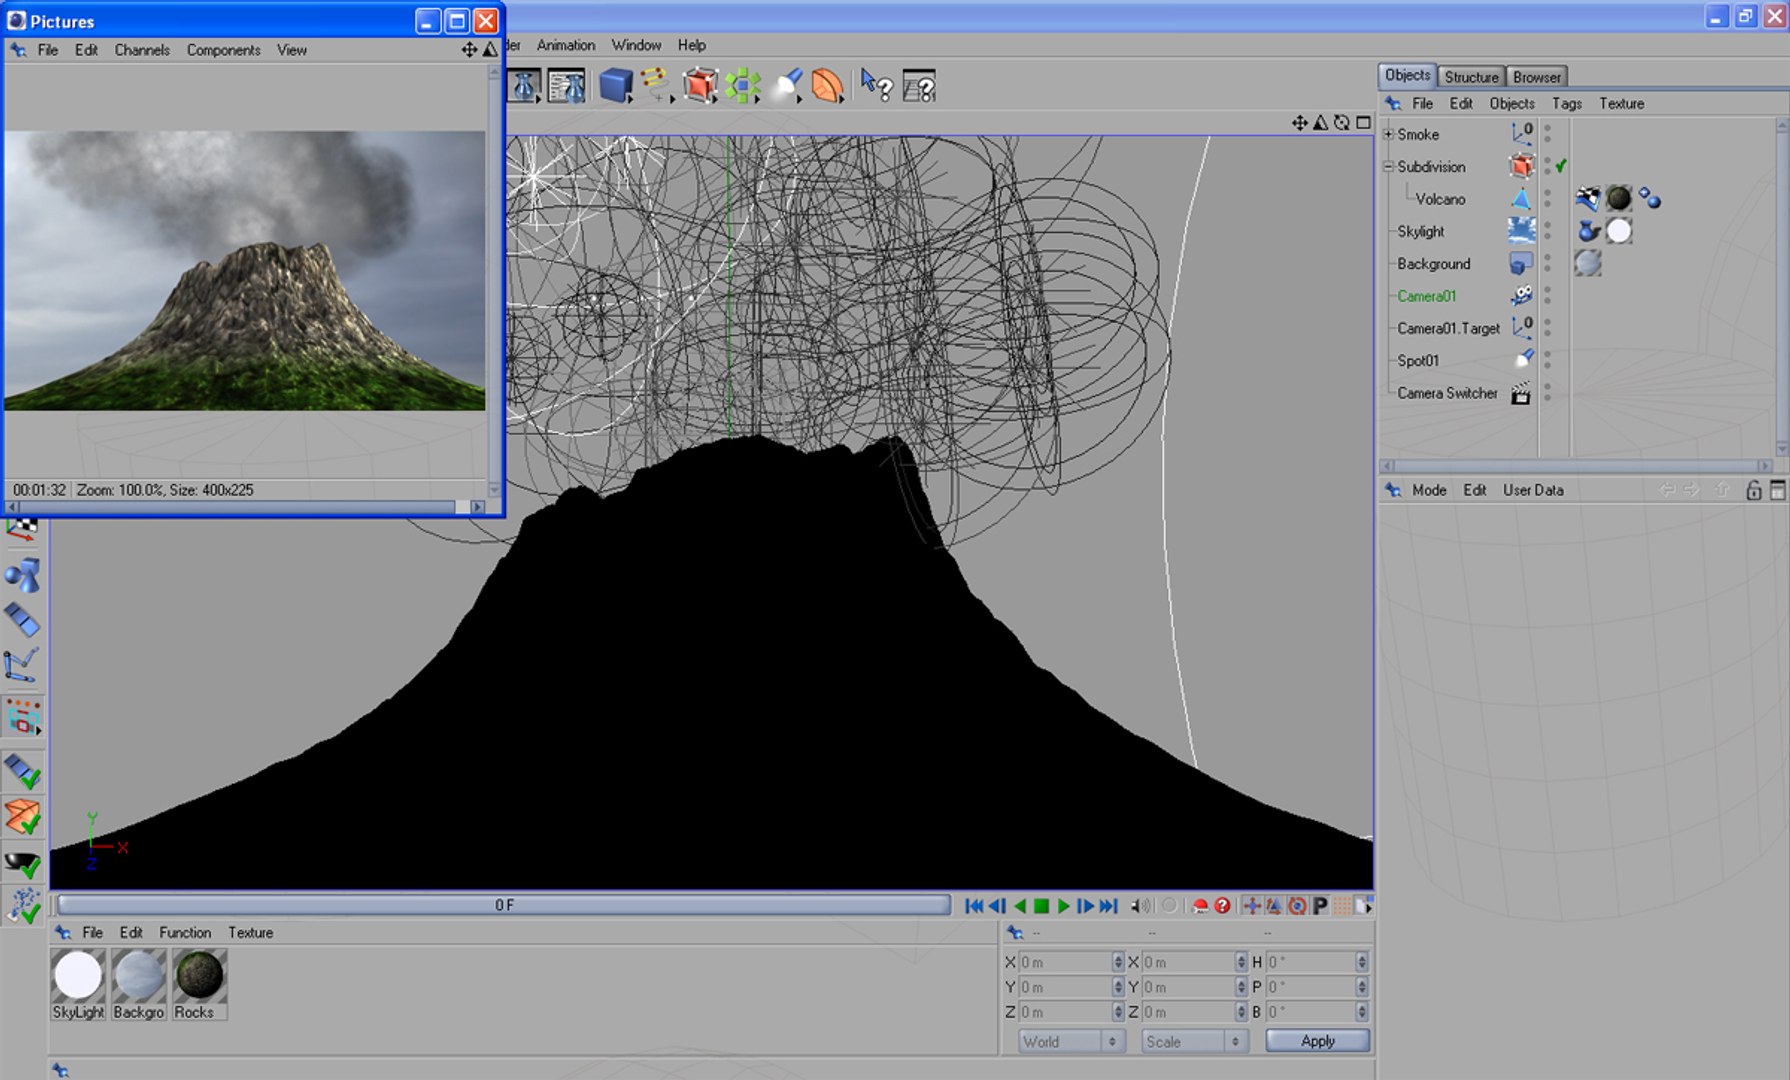Click the Camera Switcher clapperboard icon
This screenshot has height=1080, width=1790.
1520,393
